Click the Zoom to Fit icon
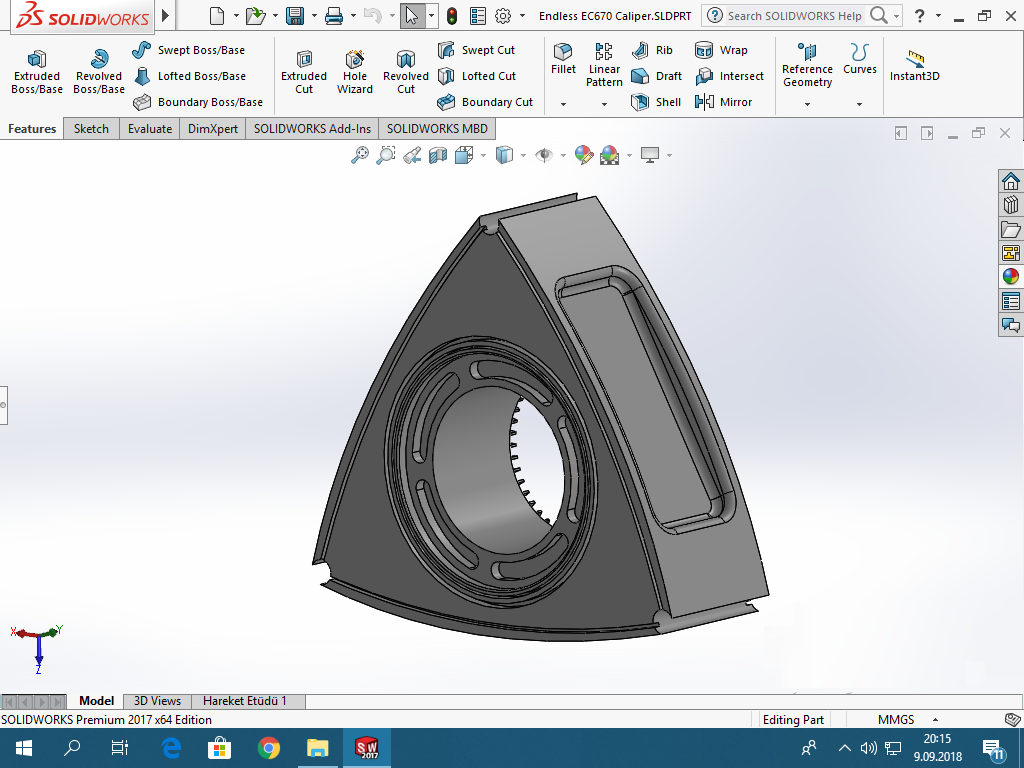 360,155
